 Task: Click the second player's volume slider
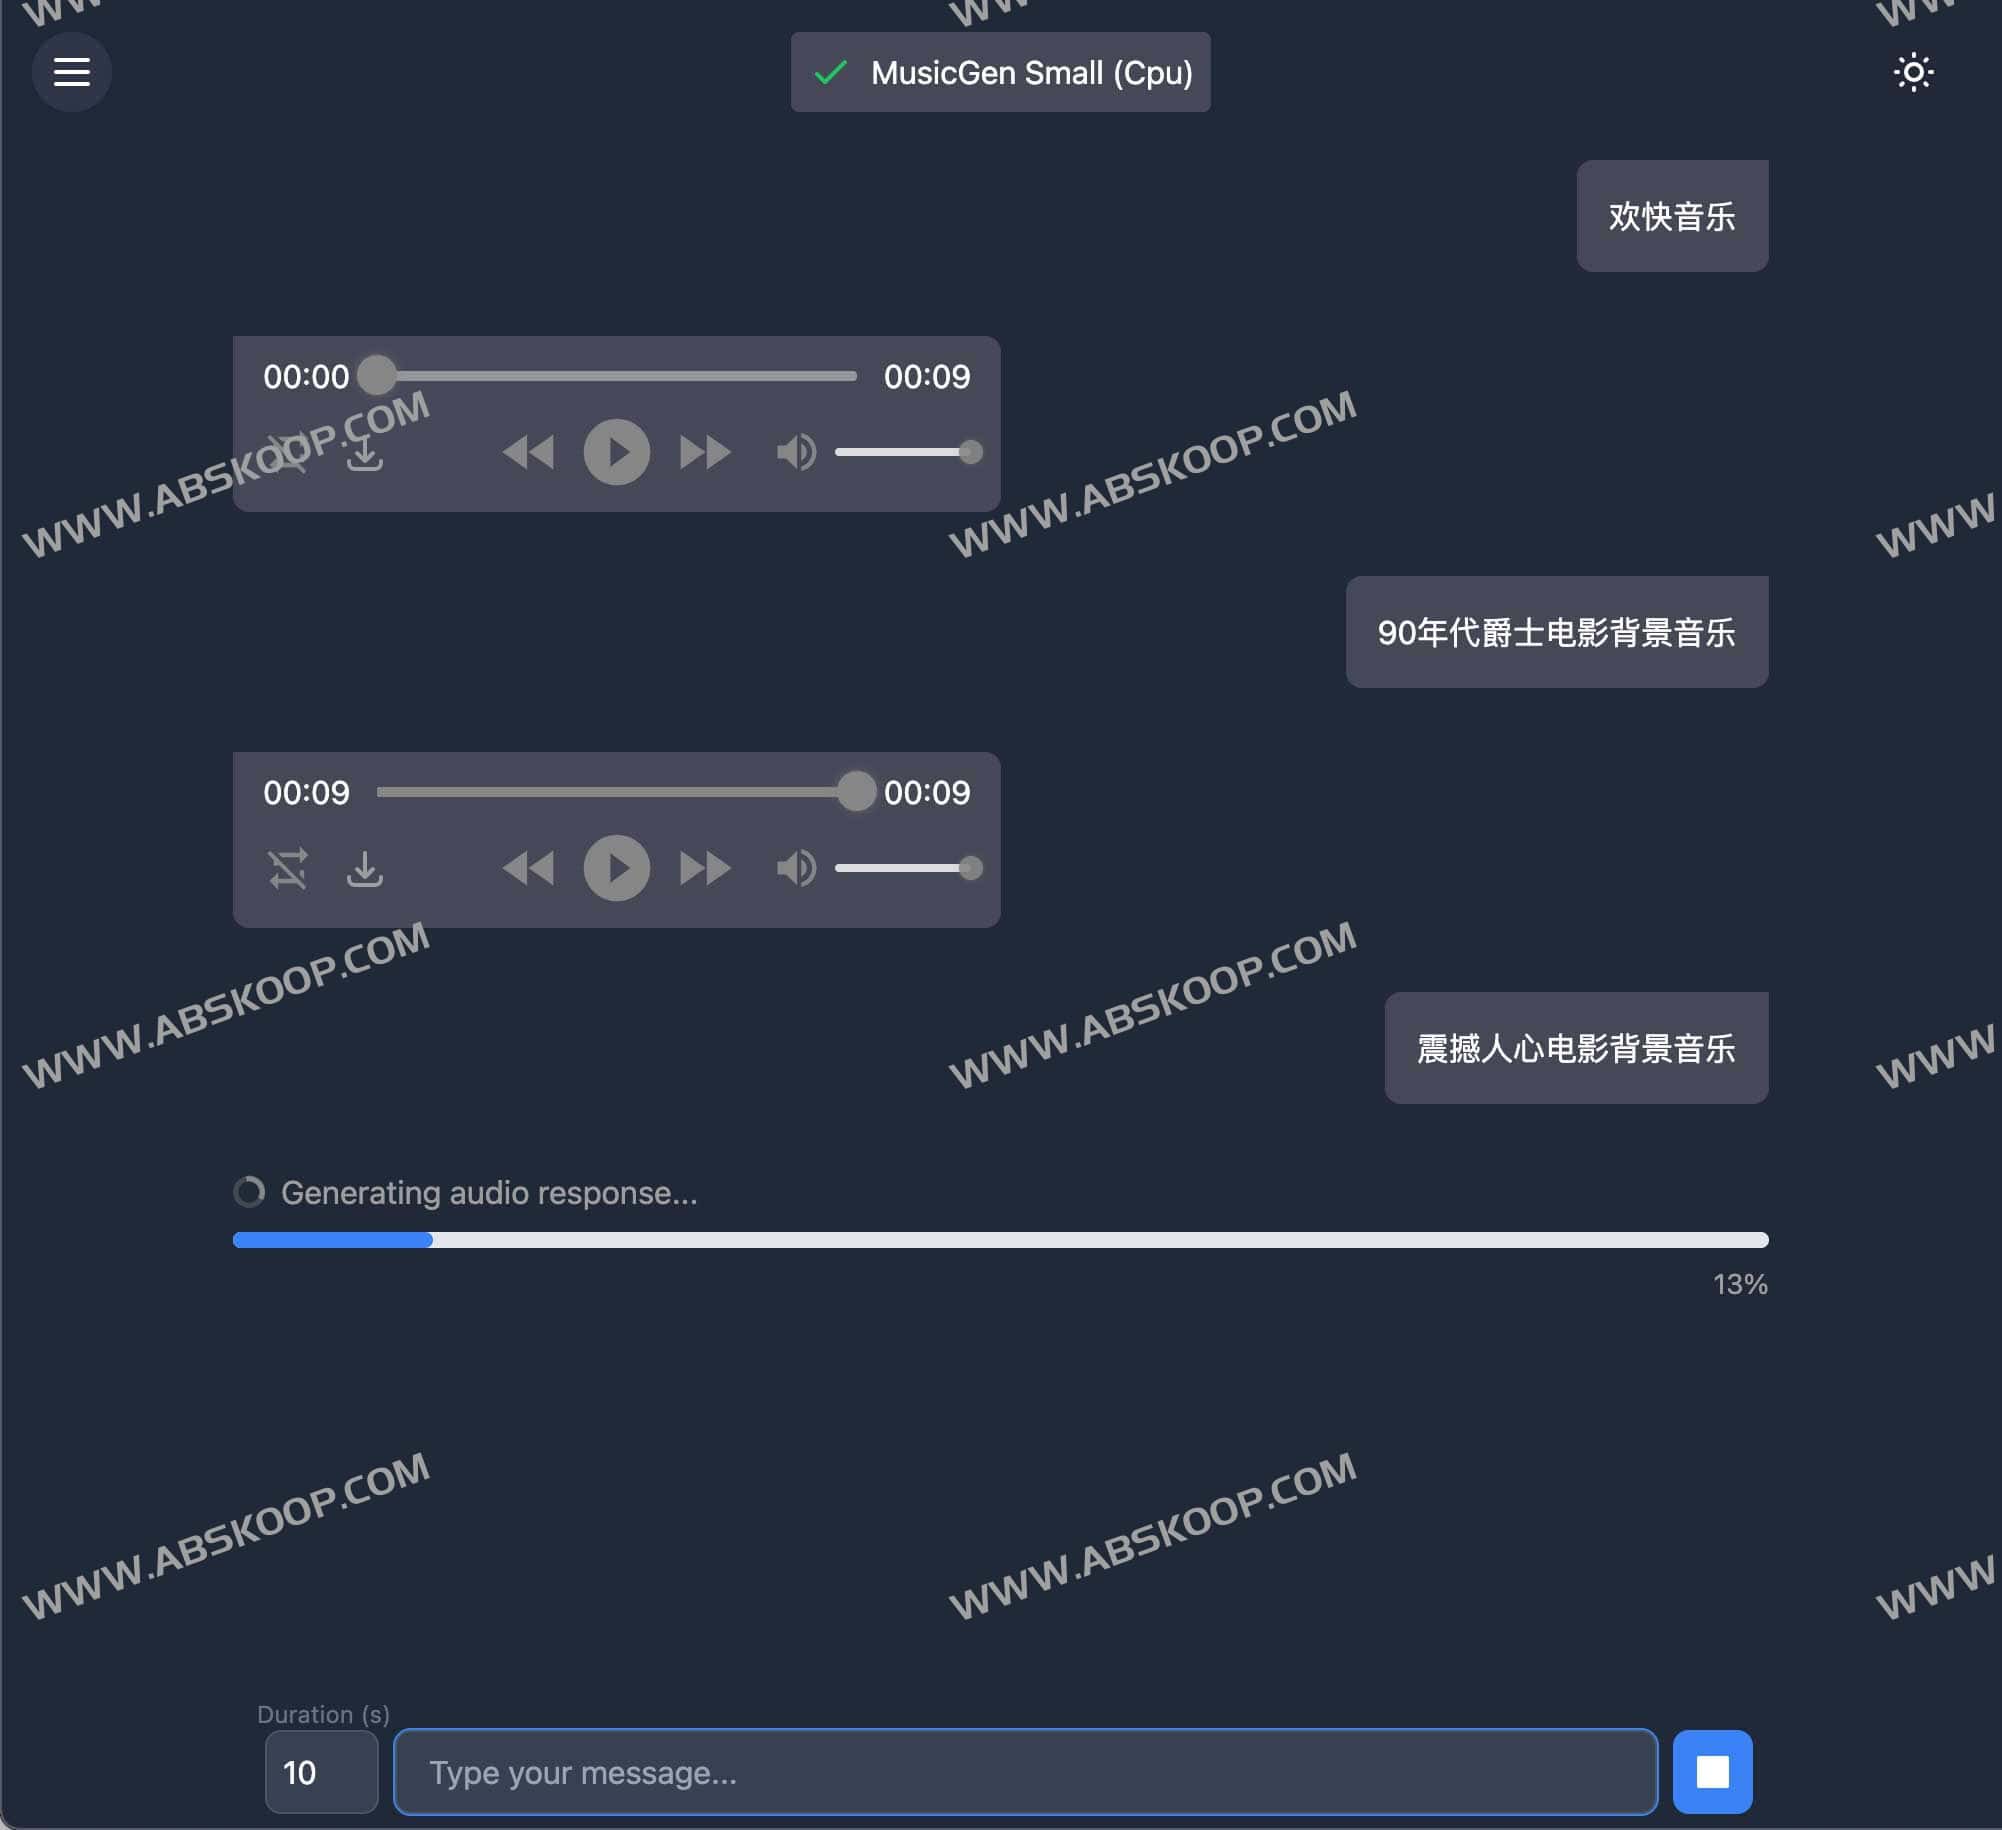(x=905, y=868)
